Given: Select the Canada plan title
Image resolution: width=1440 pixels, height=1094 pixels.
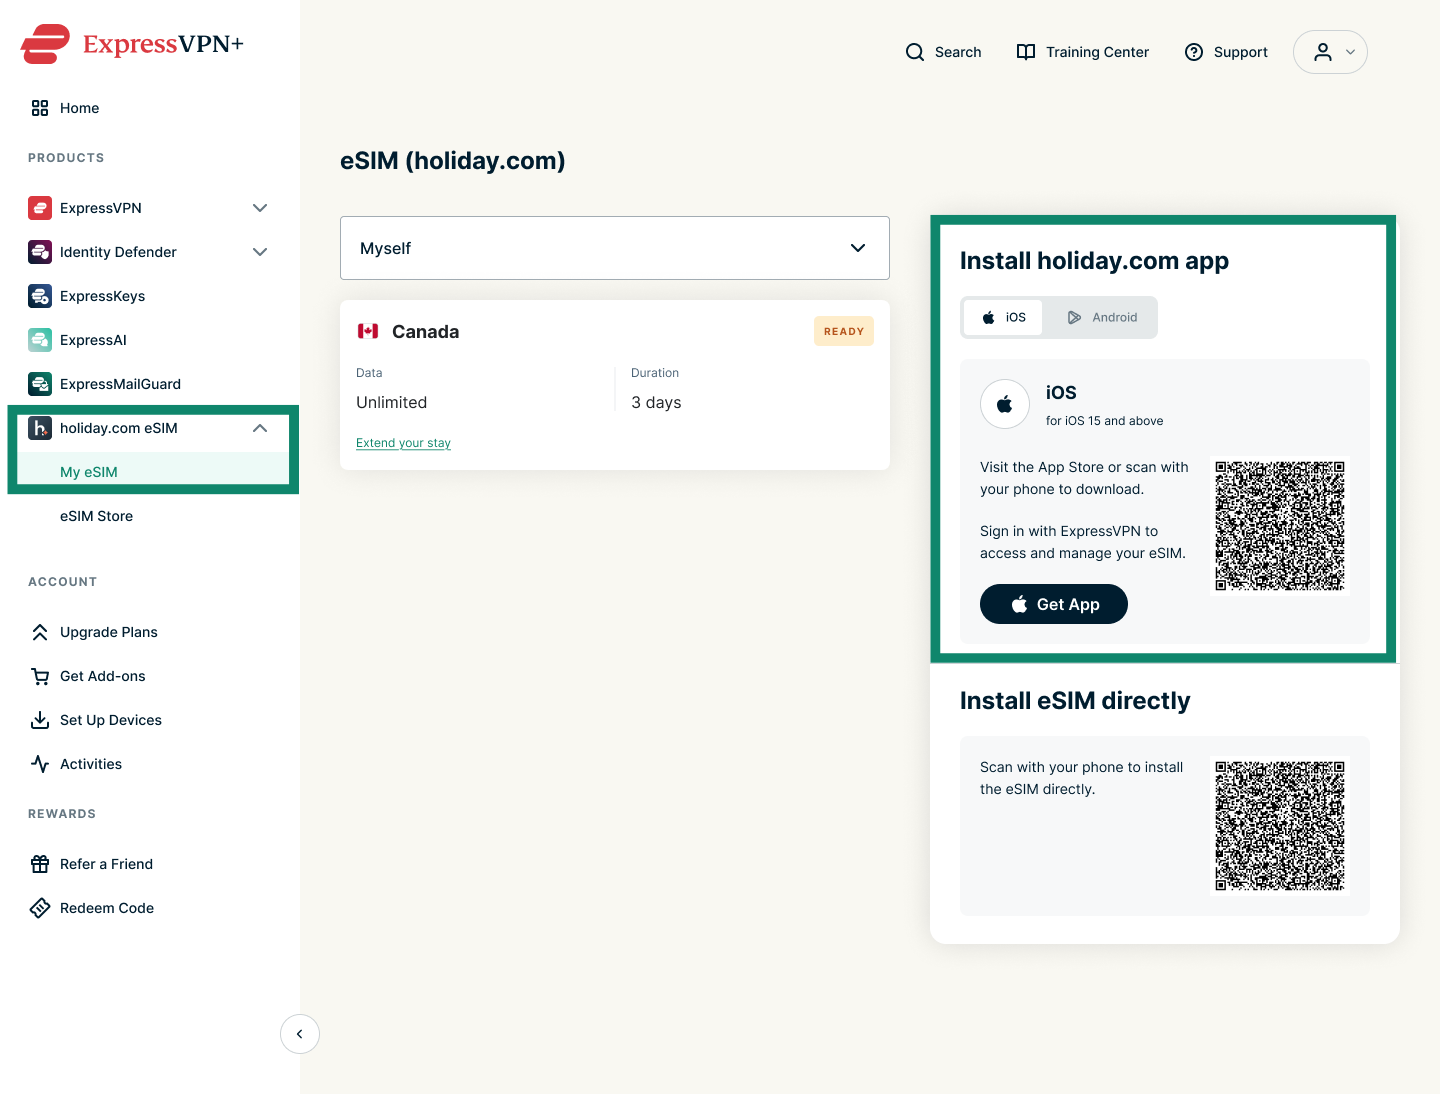Looking at the screenshot, I should tap(425, 331).
